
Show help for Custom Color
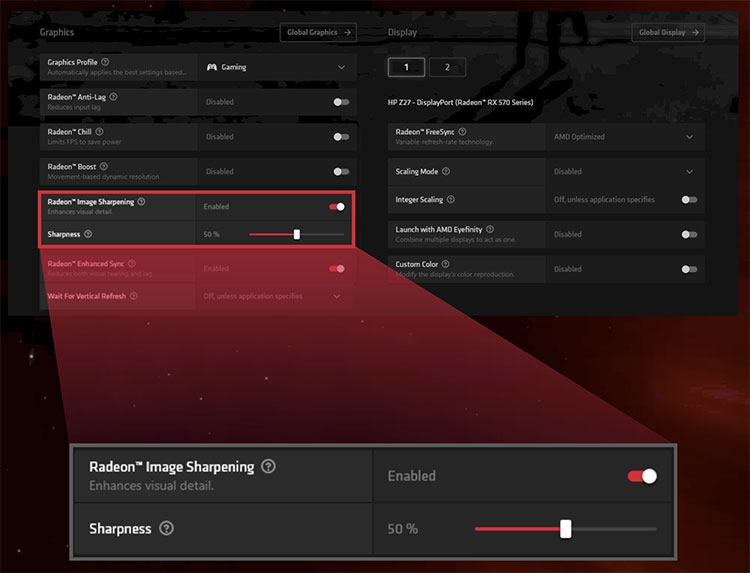point(445,264)
